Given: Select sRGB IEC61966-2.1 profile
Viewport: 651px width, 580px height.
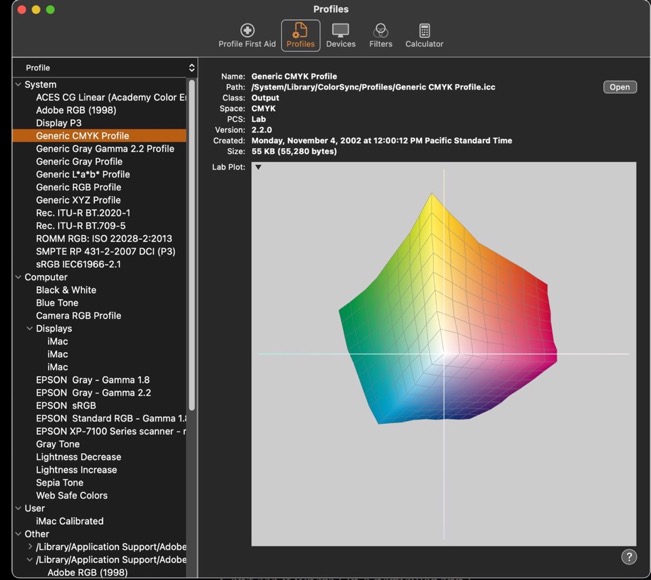Looking at the screenshot, I should (78, 265).
